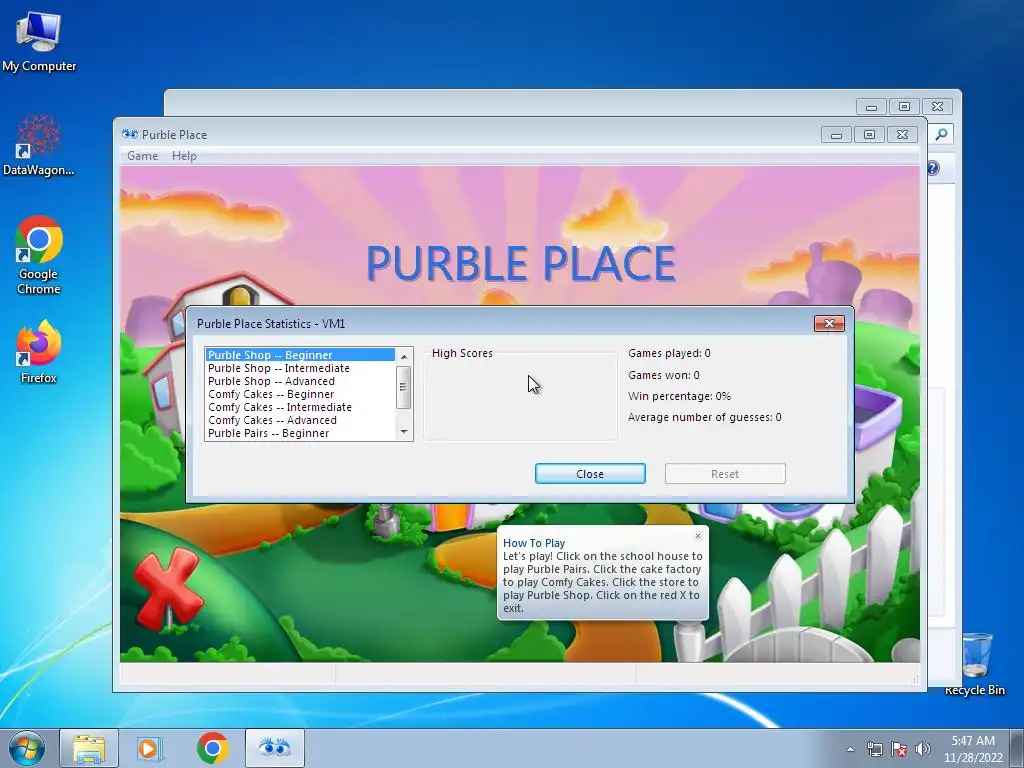The image size is (1024, 768).
Task: Select Purble Shop -- Advanced entry
Action: [x=300, y=381]
